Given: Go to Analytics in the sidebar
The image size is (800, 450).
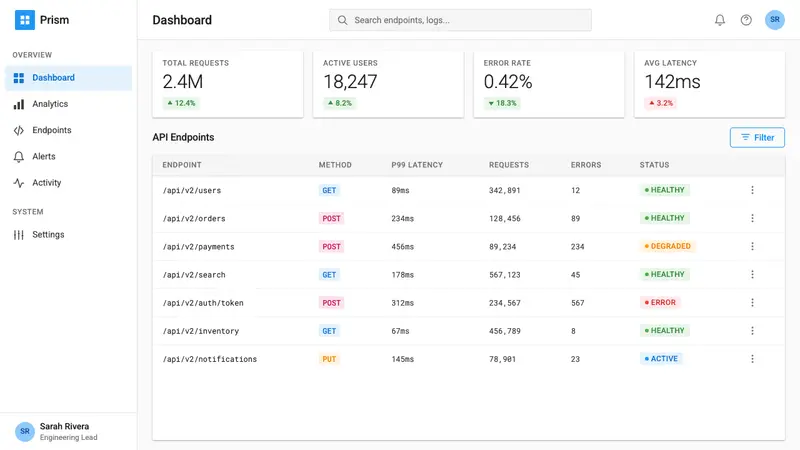Looking at the screenshot, I should click(x=68, y=104).
